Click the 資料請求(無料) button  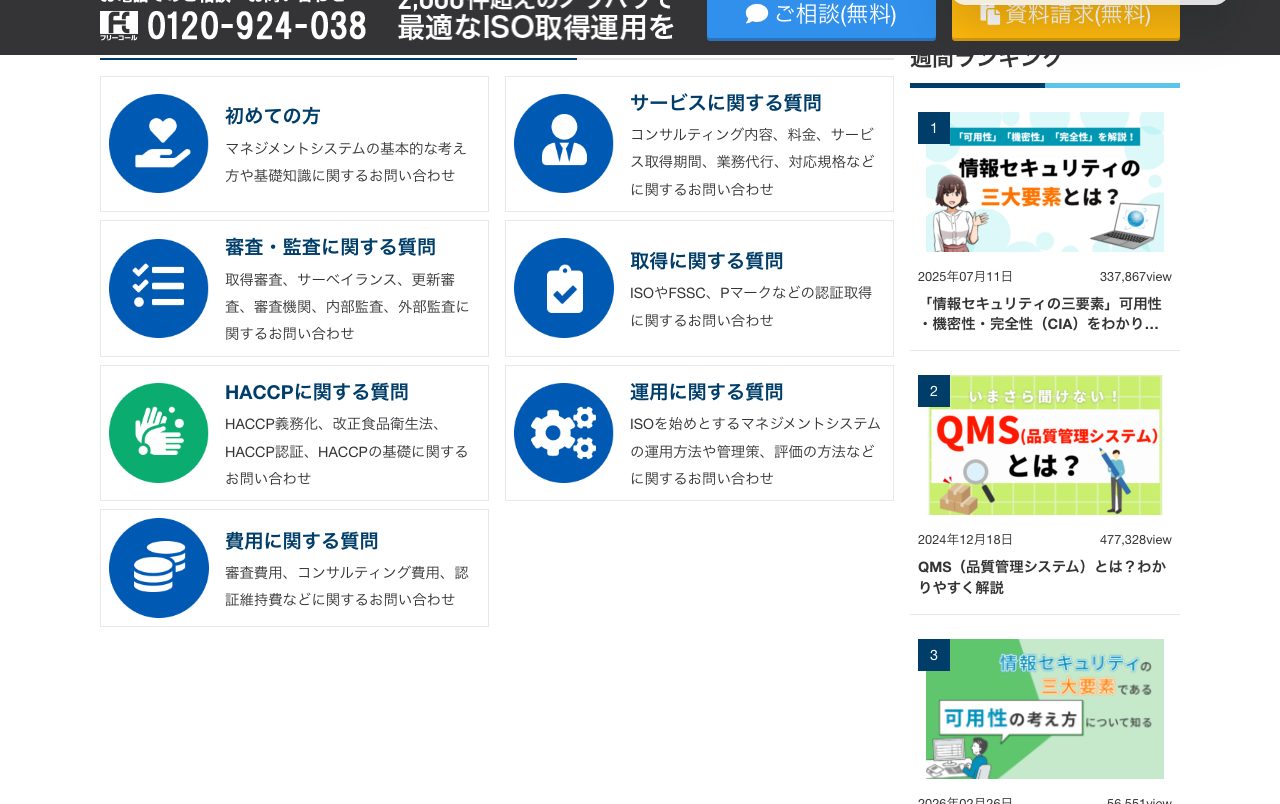click(x=1066, y=19)
